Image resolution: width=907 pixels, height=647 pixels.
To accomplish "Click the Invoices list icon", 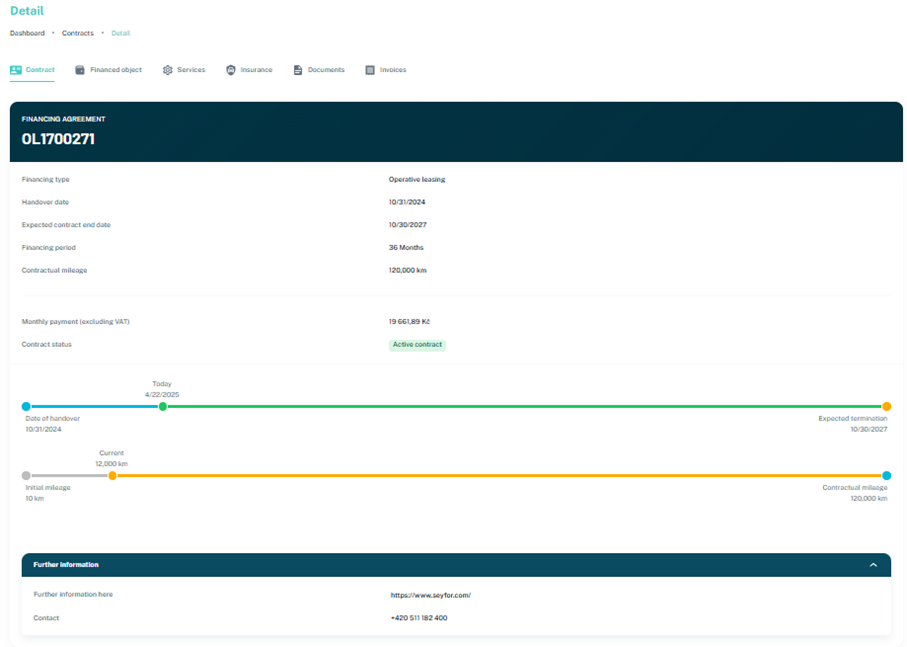I will tap(370, 70).
